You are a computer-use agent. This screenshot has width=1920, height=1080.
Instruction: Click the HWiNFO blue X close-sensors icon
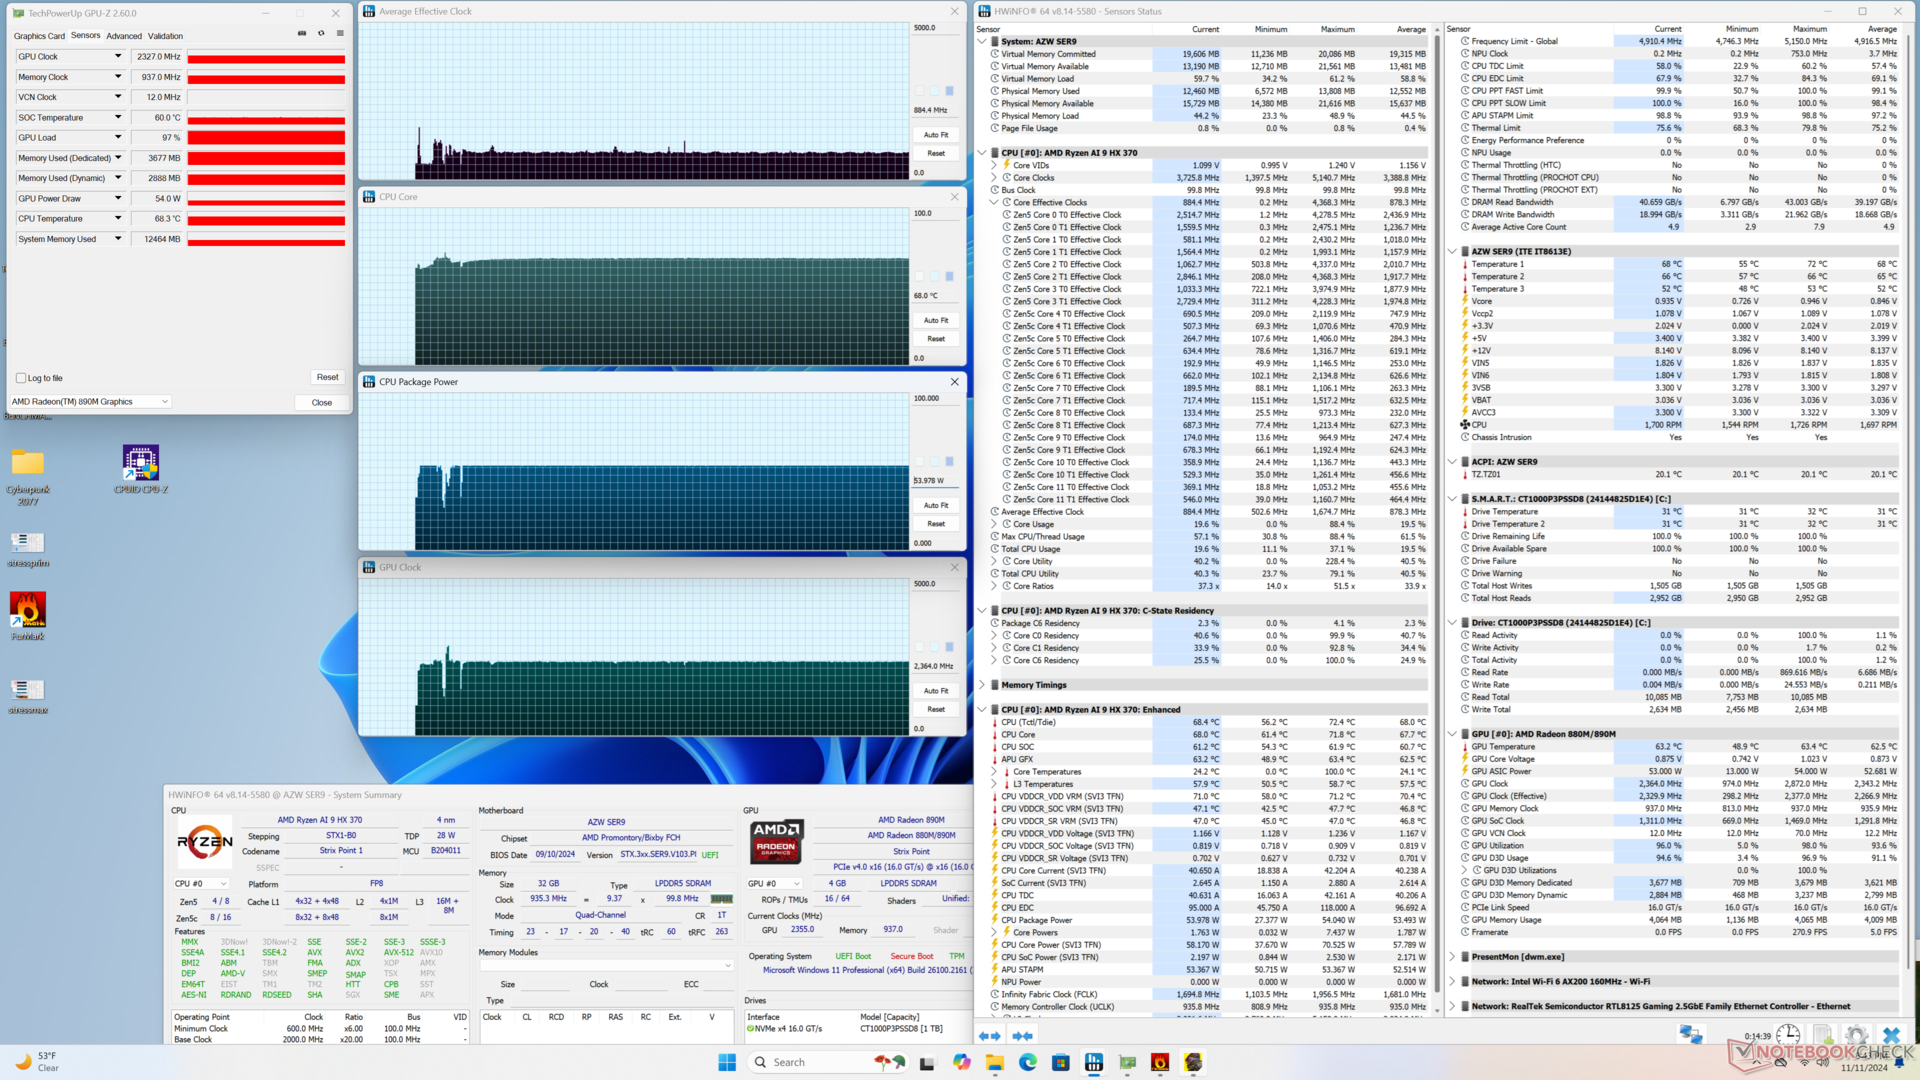click(1891, 1035)
